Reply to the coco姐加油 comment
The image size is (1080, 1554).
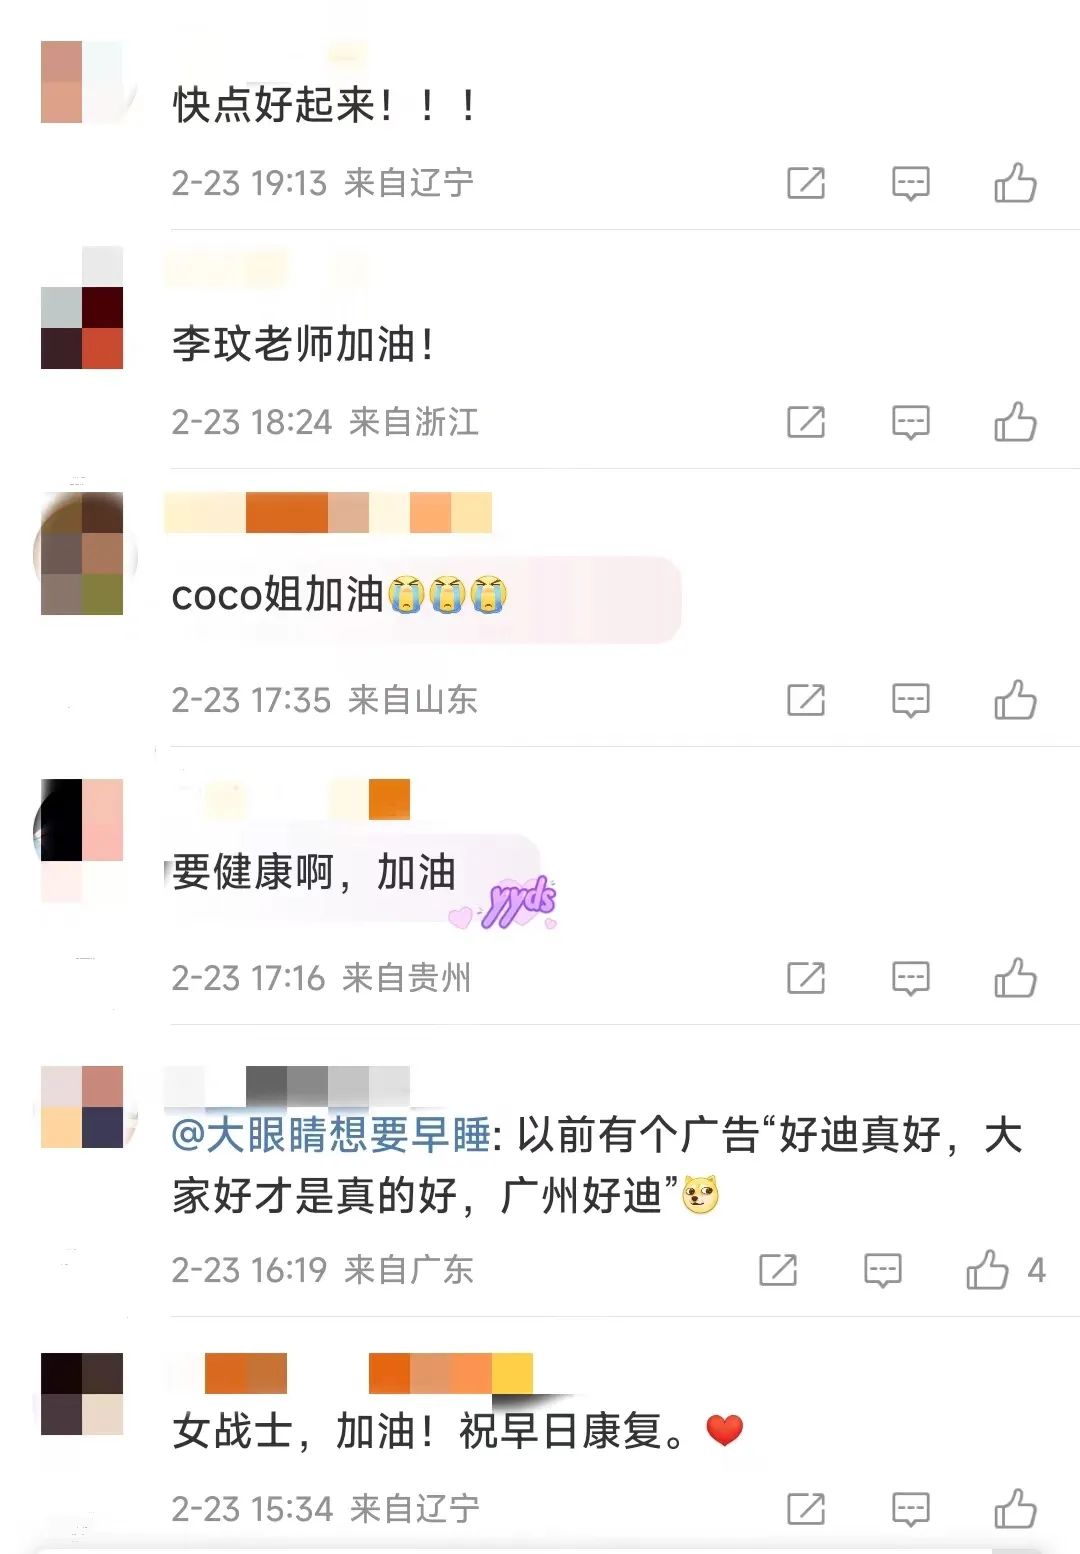point(910,701)
